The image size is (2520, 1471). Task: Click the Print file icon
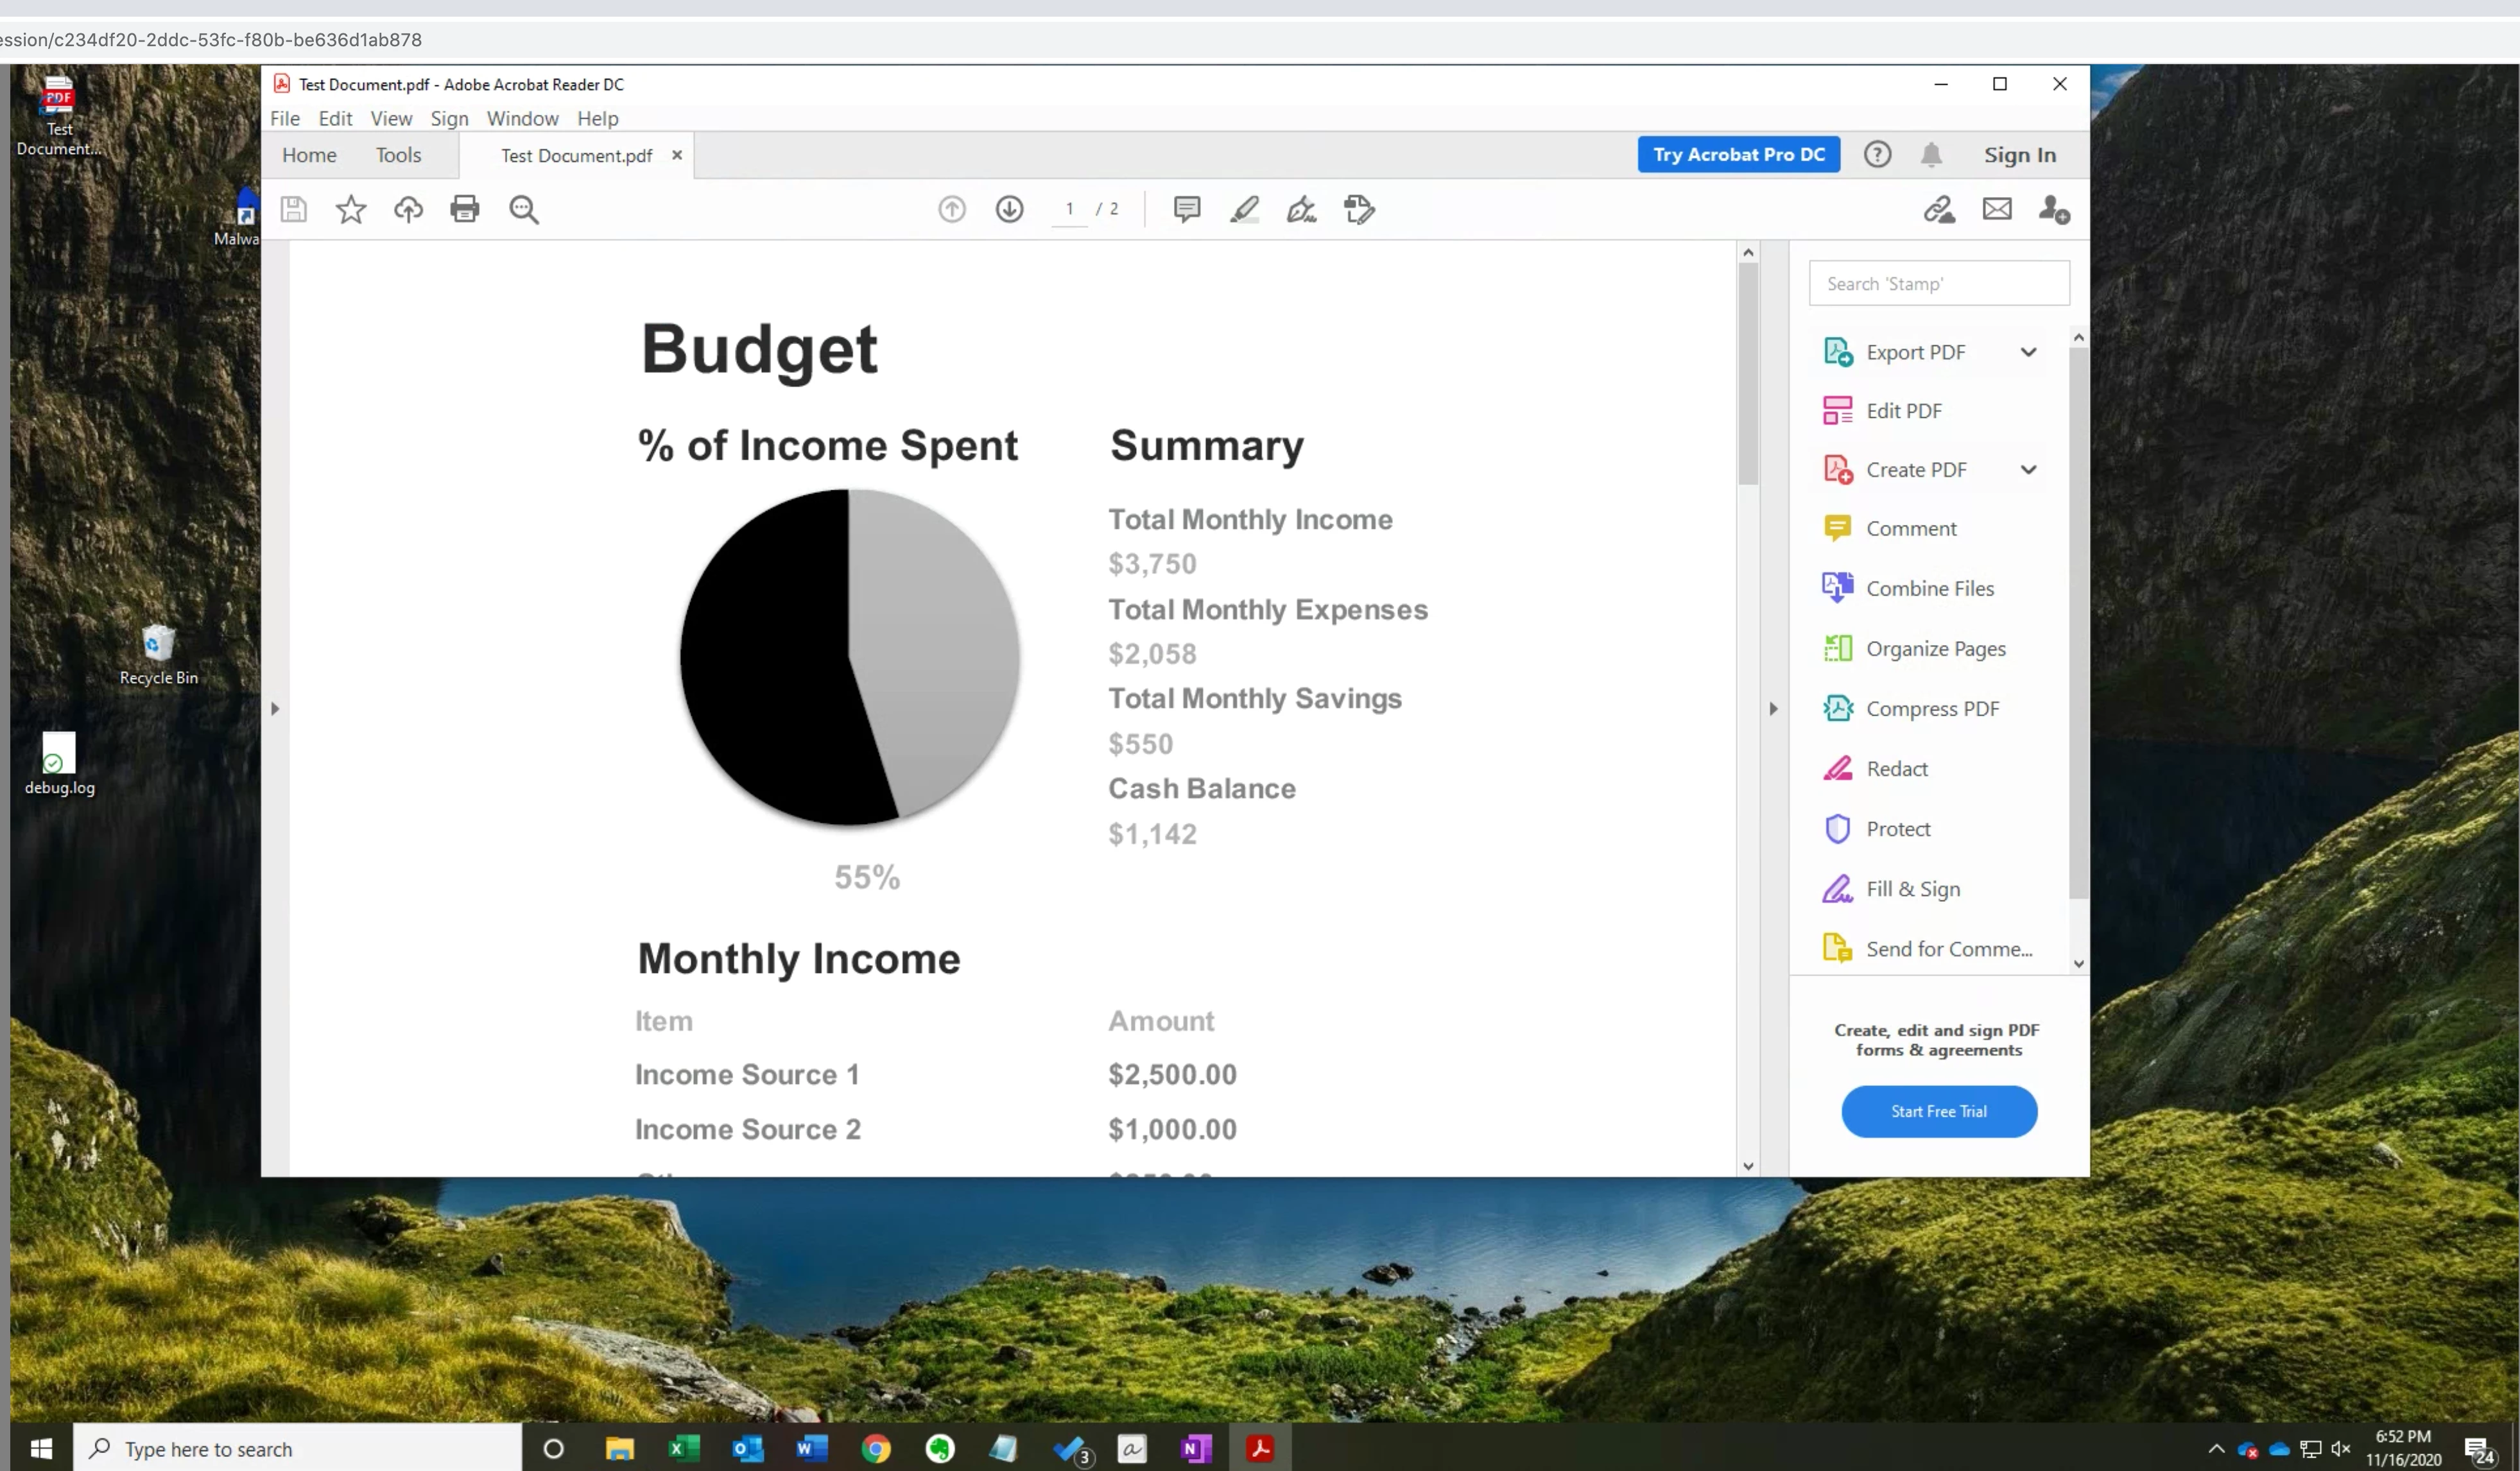coord(465,209)
